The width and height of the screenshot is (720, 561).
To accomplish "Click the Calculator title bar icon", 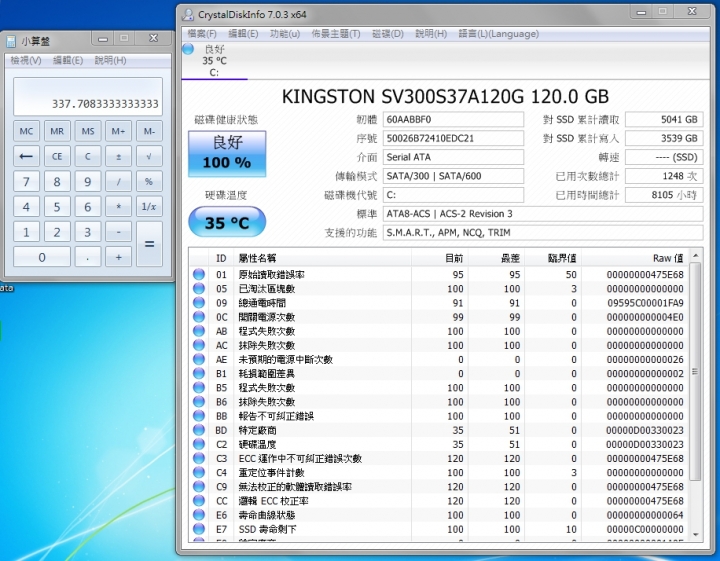I will (11, 42).
